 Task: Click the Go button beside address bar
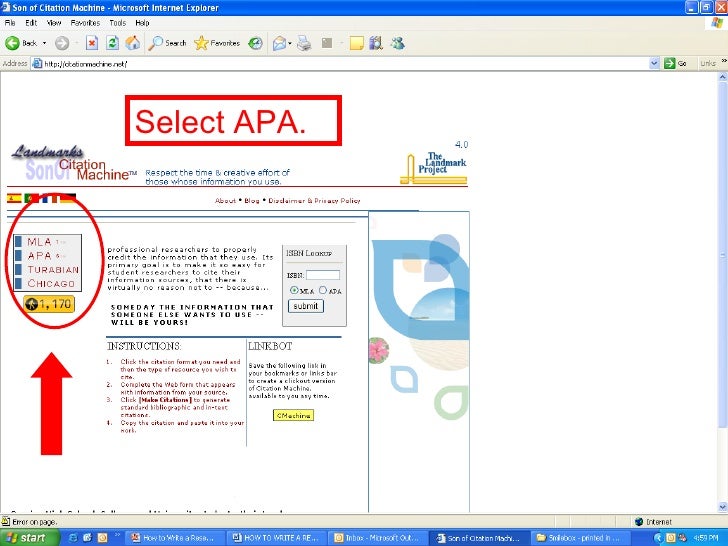676,64
